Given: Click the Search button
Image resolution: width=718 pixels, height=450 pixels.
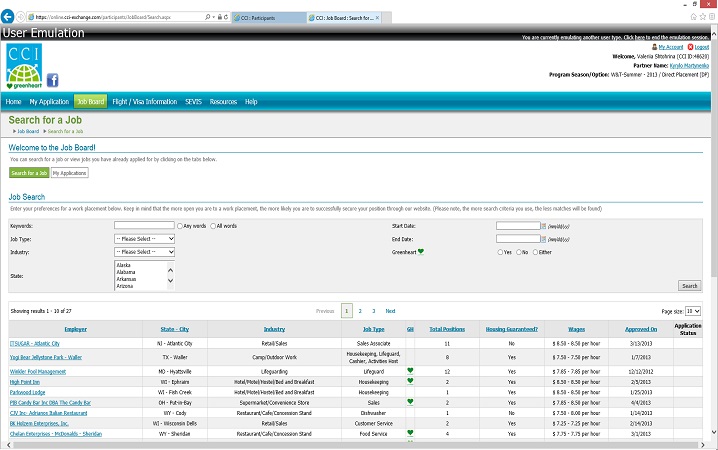Looking at the screenshot, I should (689, 286).
